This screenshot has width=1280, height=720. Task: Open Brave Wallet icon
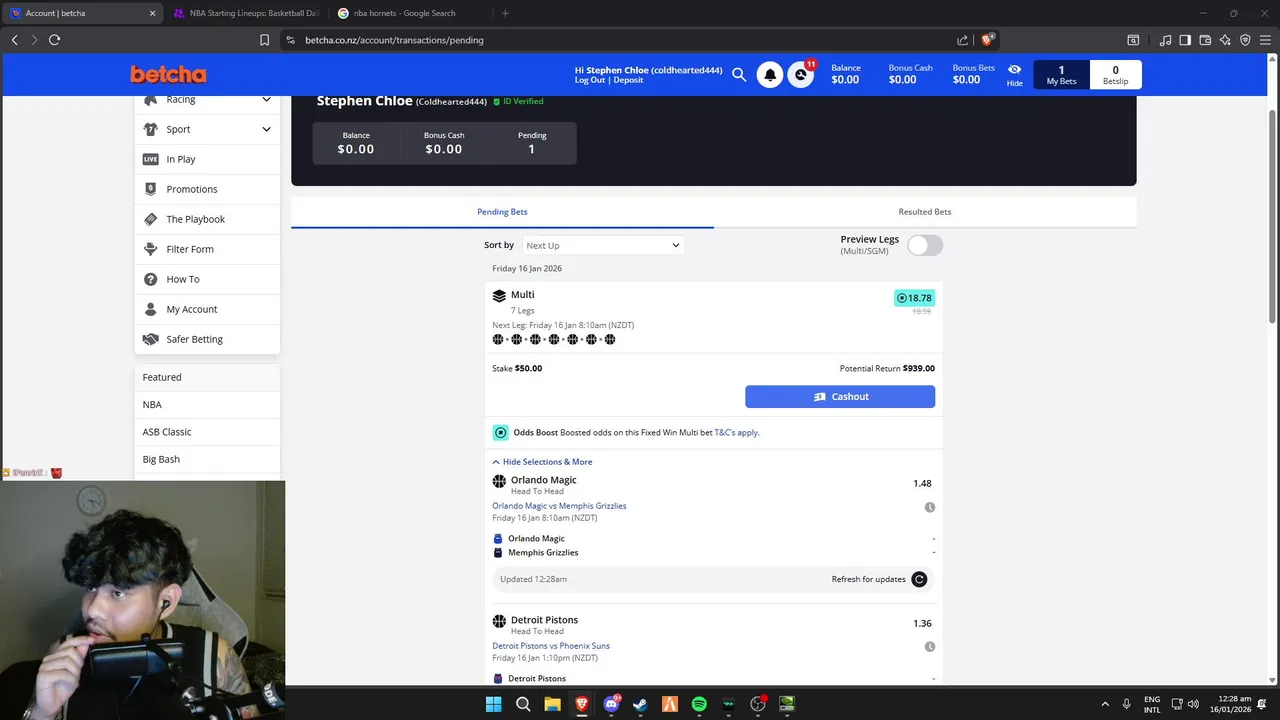[1205, 40]
